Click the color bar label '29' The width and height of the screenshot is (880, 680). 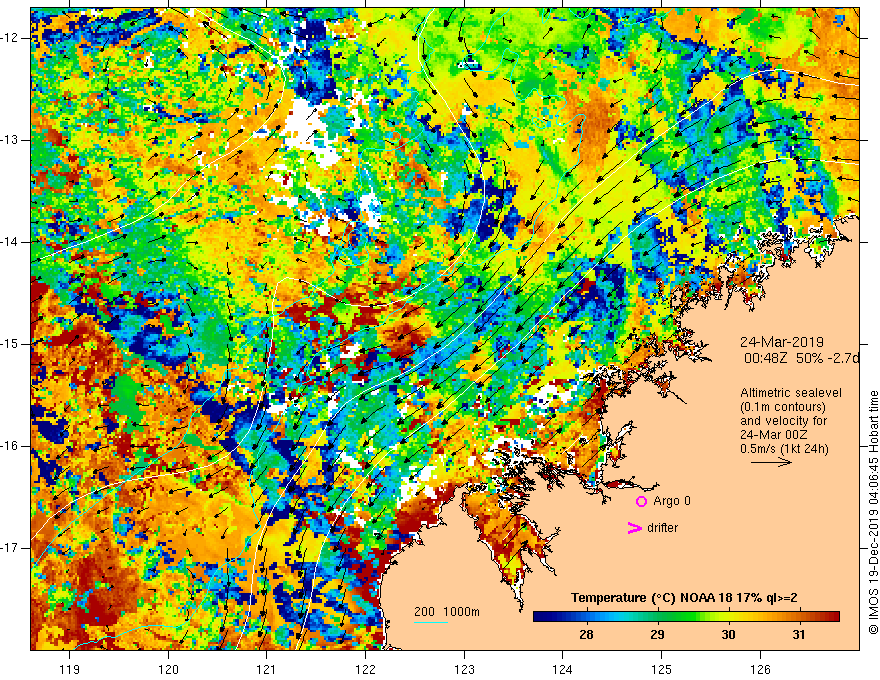tap(657, 635)
